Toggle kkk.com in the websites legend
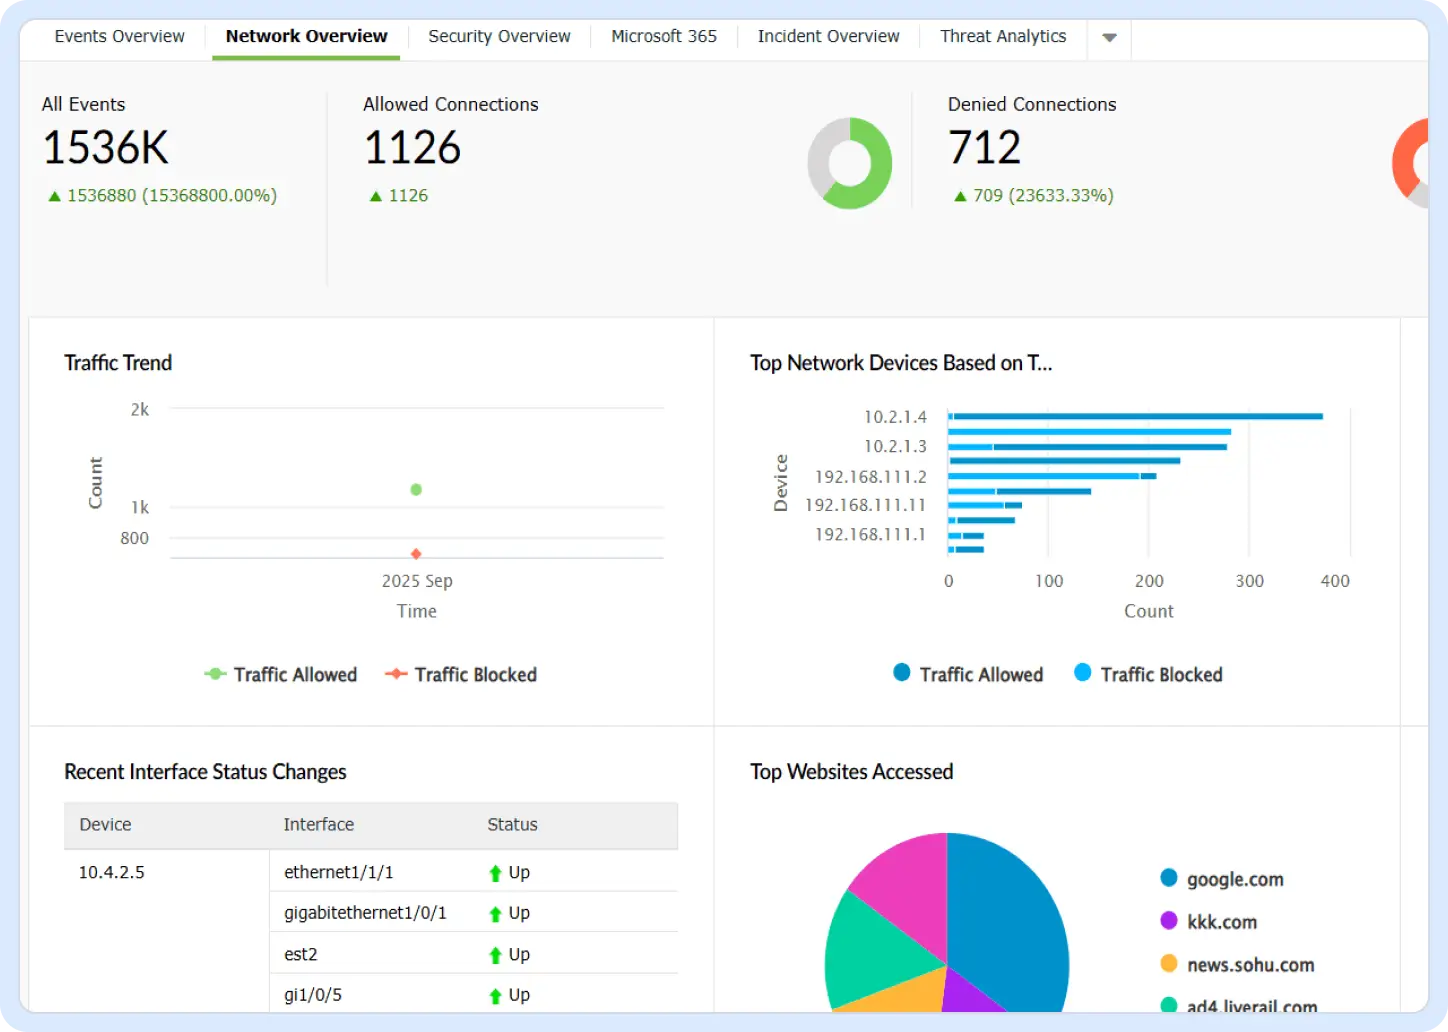 [1209, 922]
